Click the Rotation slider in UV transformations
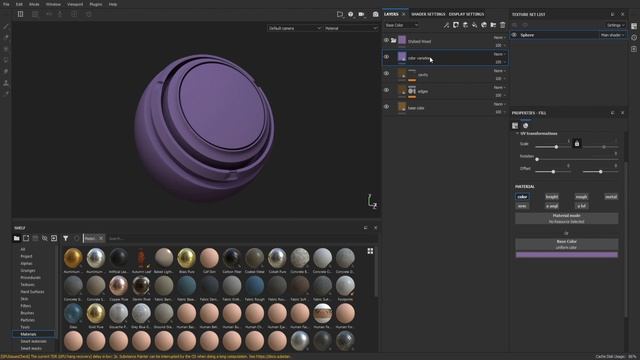640x360 pixels. click(577, 159)
